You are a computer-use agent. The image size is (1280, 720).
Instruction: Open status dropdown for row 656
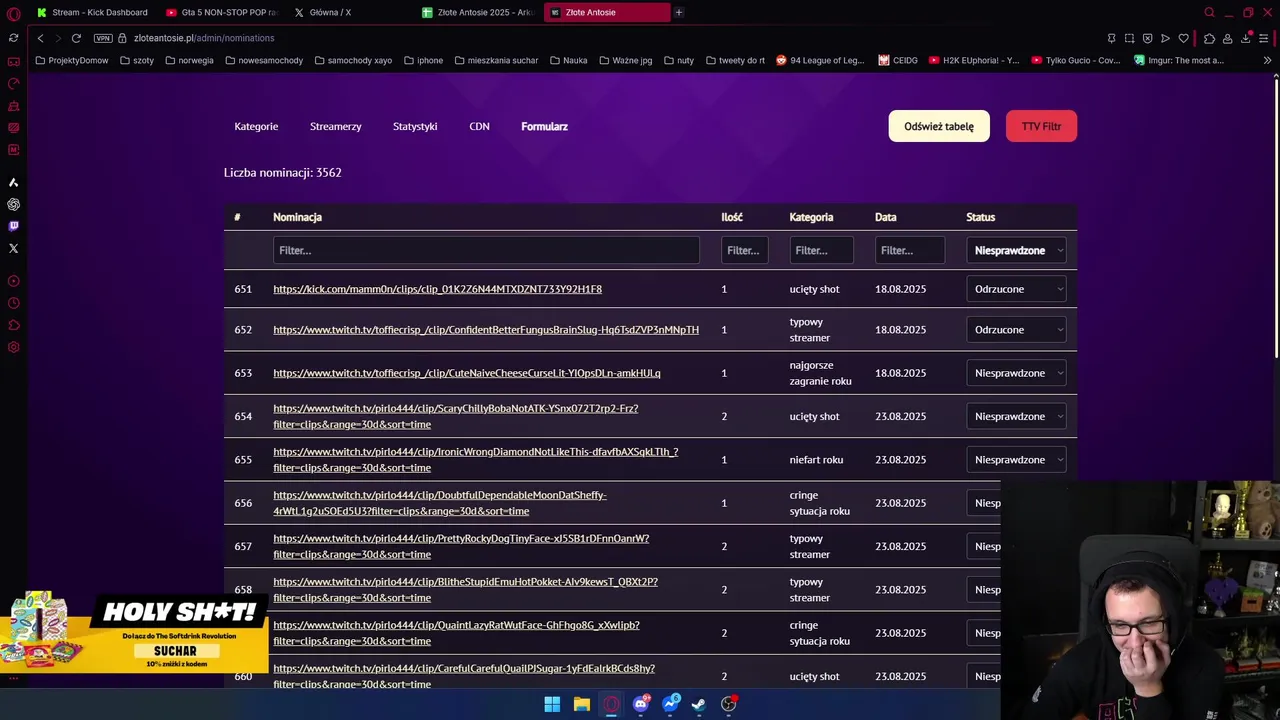(x=985, y=503)
